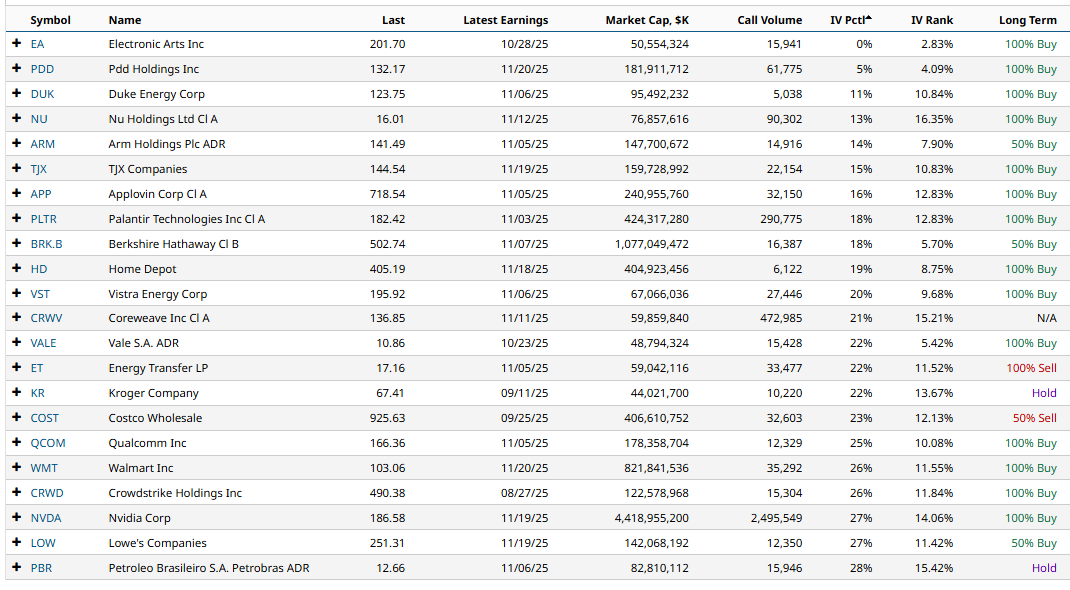Screen dimensions: 1070x590
Task: Click the plus icon beside CRWV
Action: [16, 318]
